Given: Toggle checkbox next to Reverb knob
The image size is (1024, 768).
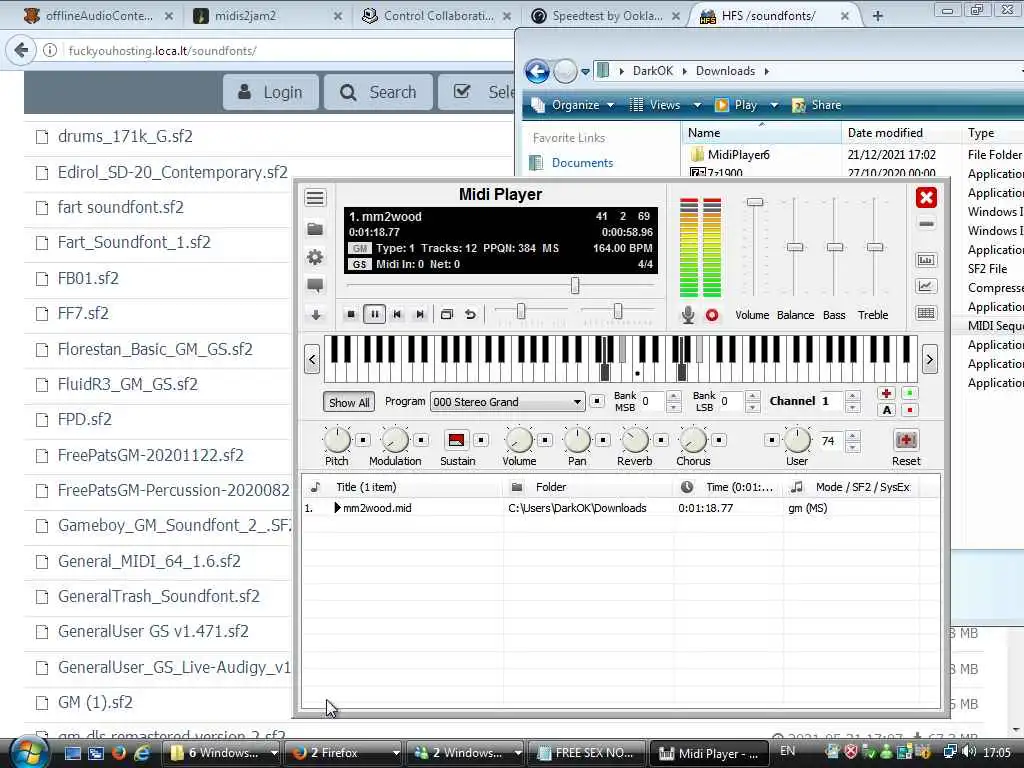Looking at the screenshot, I should click(x=661, y=440).
